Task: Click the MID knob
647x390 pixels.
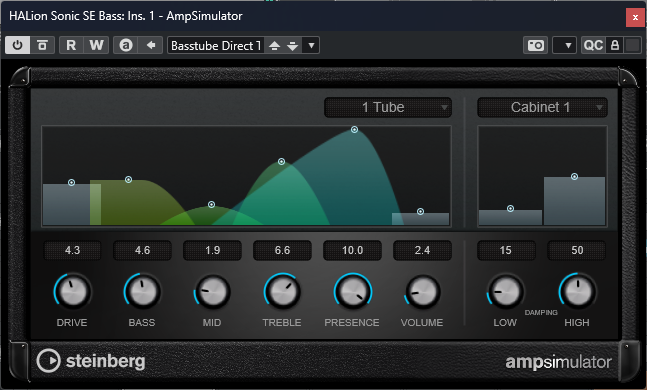Action: tap(213, 291)
